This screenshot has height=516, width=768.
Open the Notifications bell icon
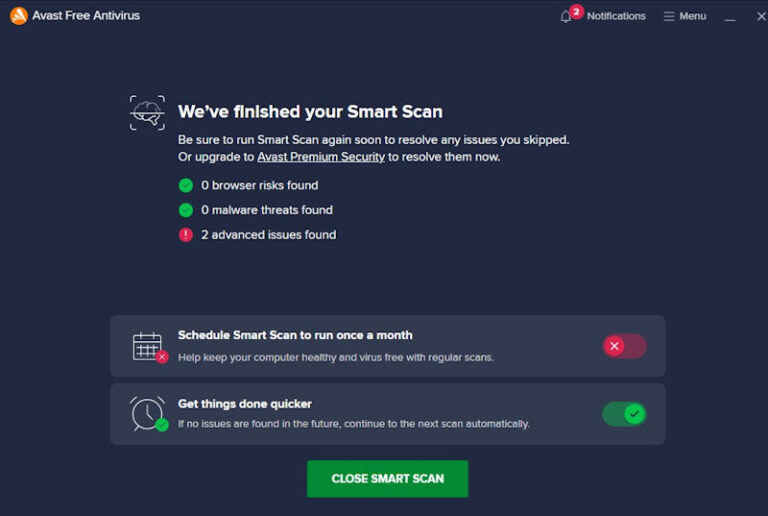tap(567, 17)
